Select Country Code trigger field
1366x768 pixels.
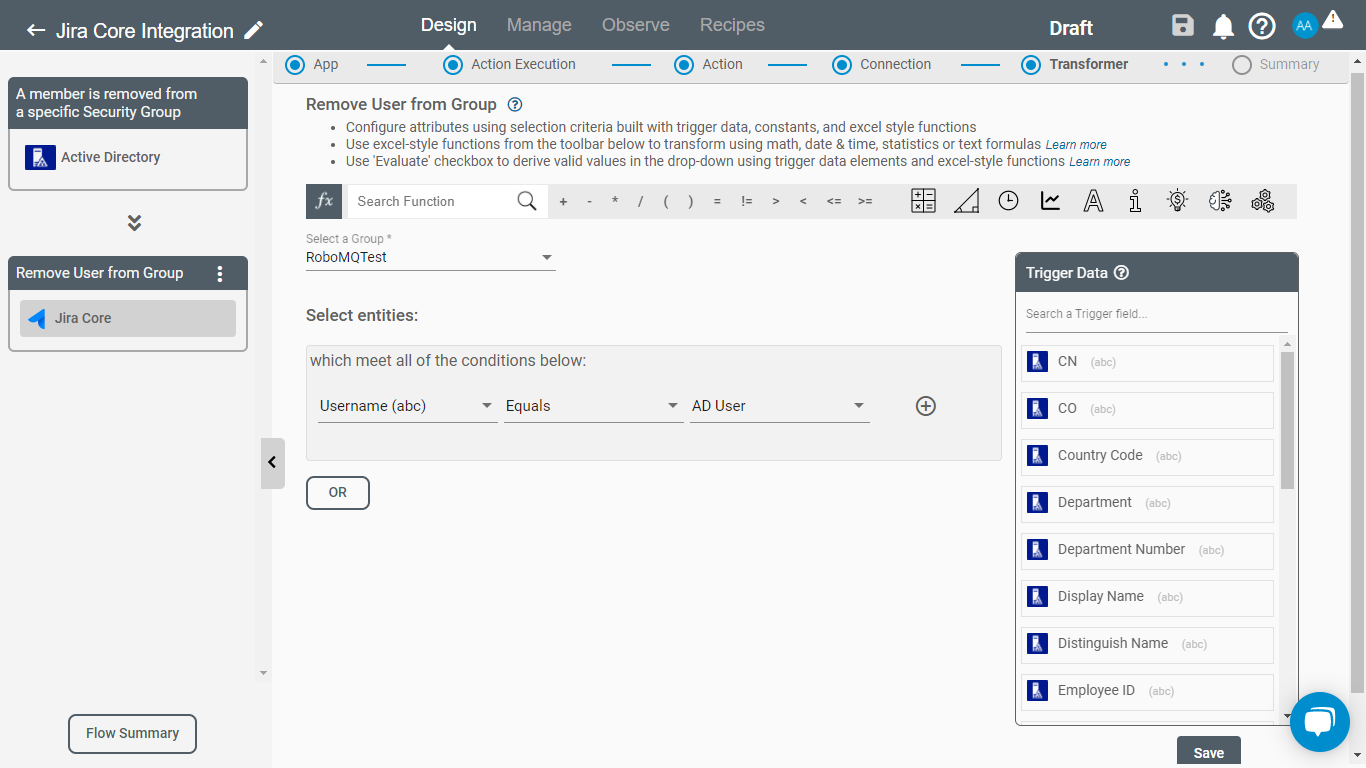(x=1147, y=456)
